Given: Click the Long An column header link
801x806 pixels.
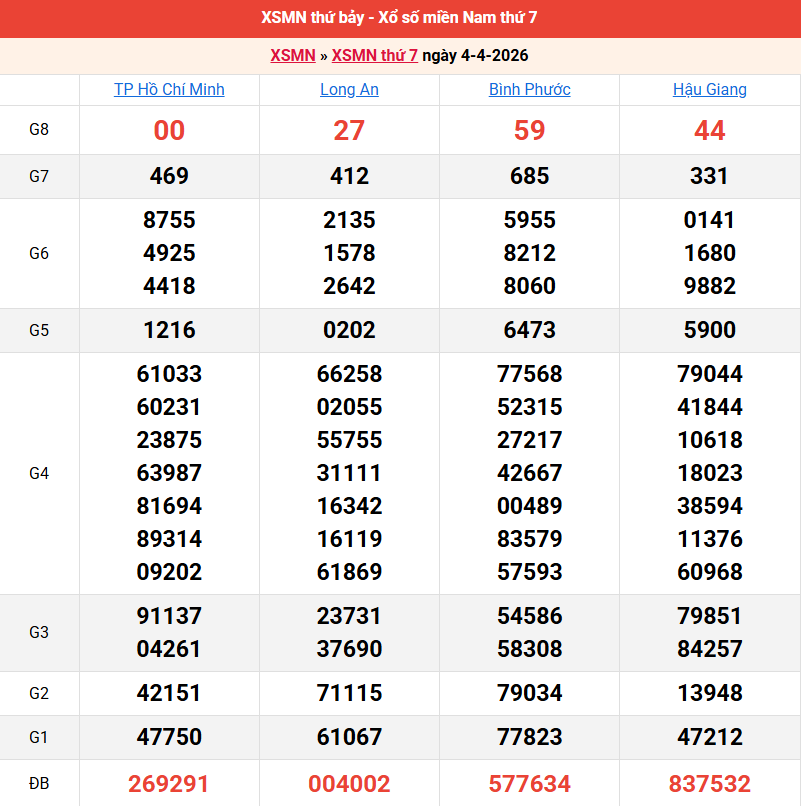Looking at the screenshot, I should (349, 89).
